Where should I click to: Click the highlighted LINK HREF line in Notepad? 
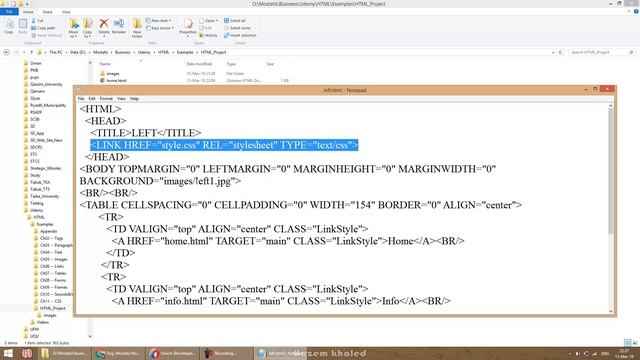(x=224, y=145)
